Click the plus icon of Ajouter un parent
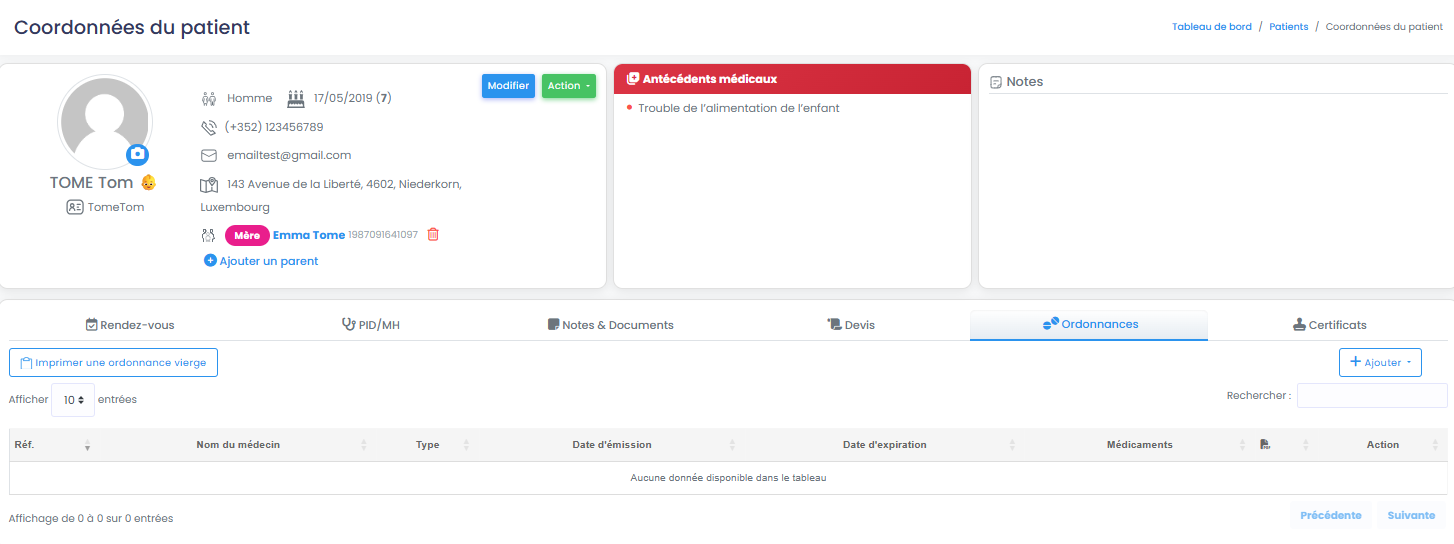 pos(210,260)
